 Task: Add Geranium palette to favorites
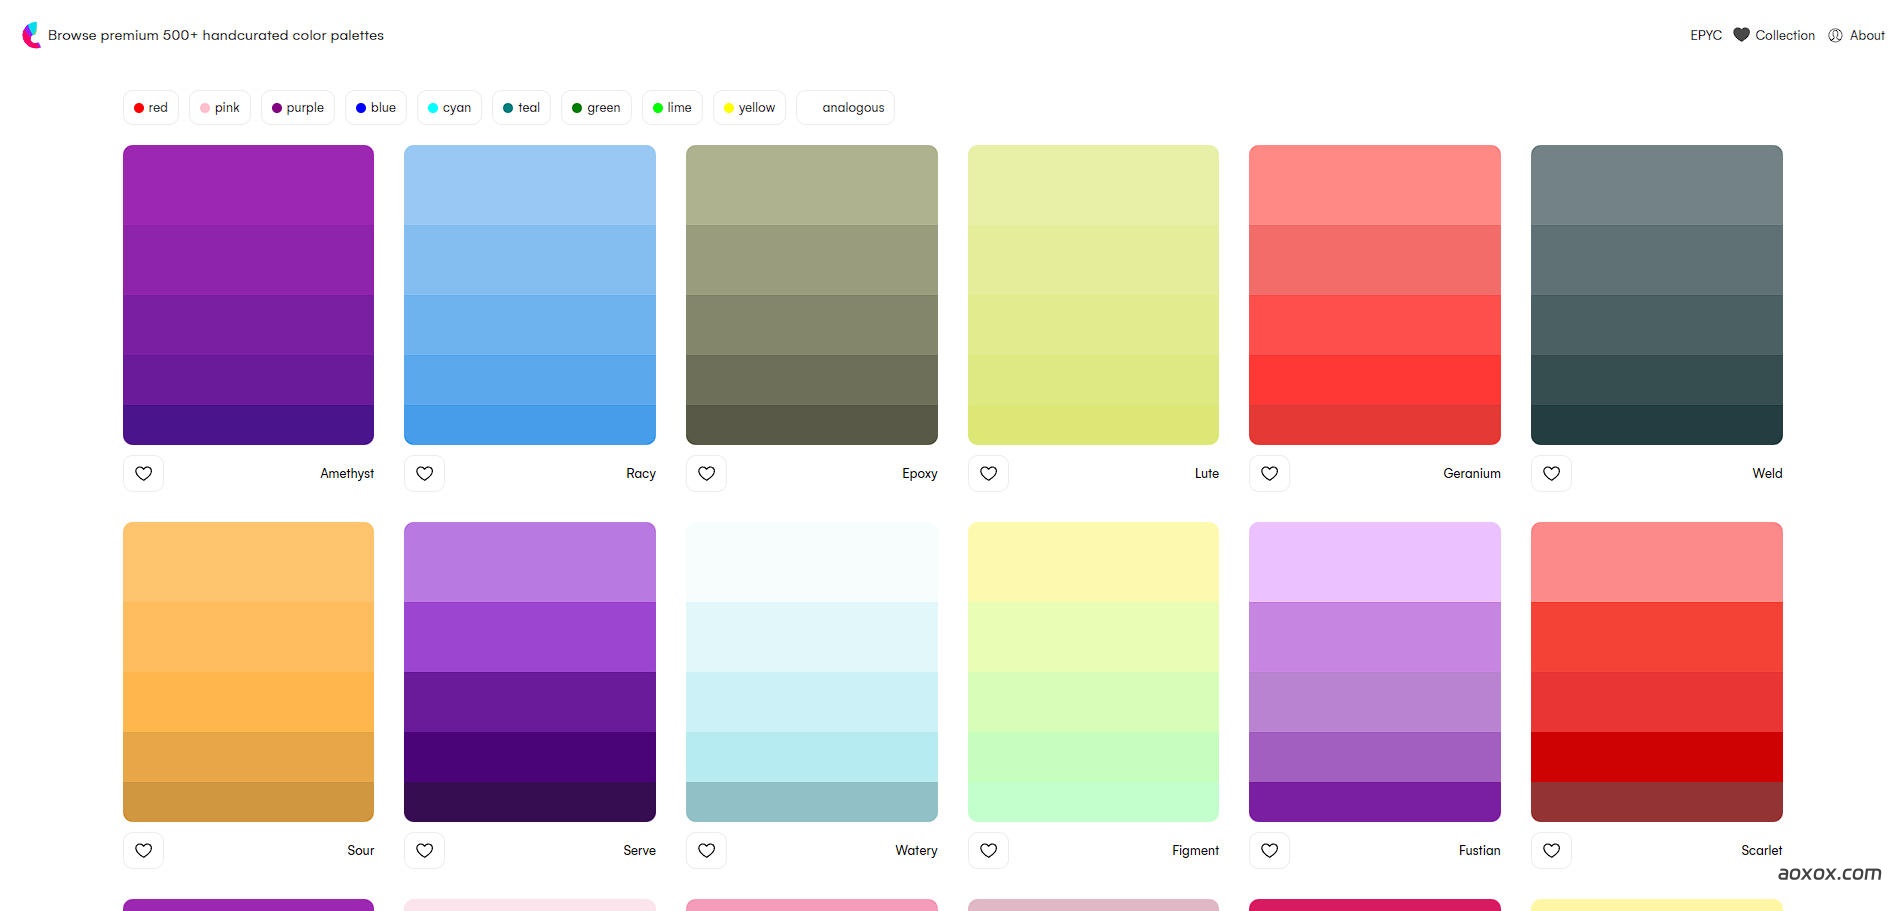pos(1269,473)
